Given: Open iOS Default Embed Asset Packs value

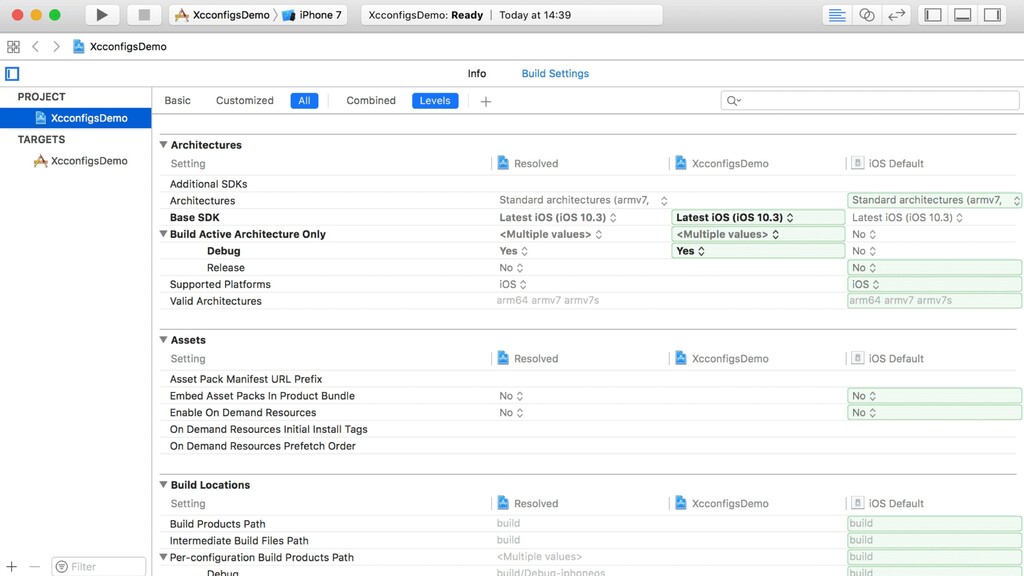Looking at the screenshot, I should (934, 396).
